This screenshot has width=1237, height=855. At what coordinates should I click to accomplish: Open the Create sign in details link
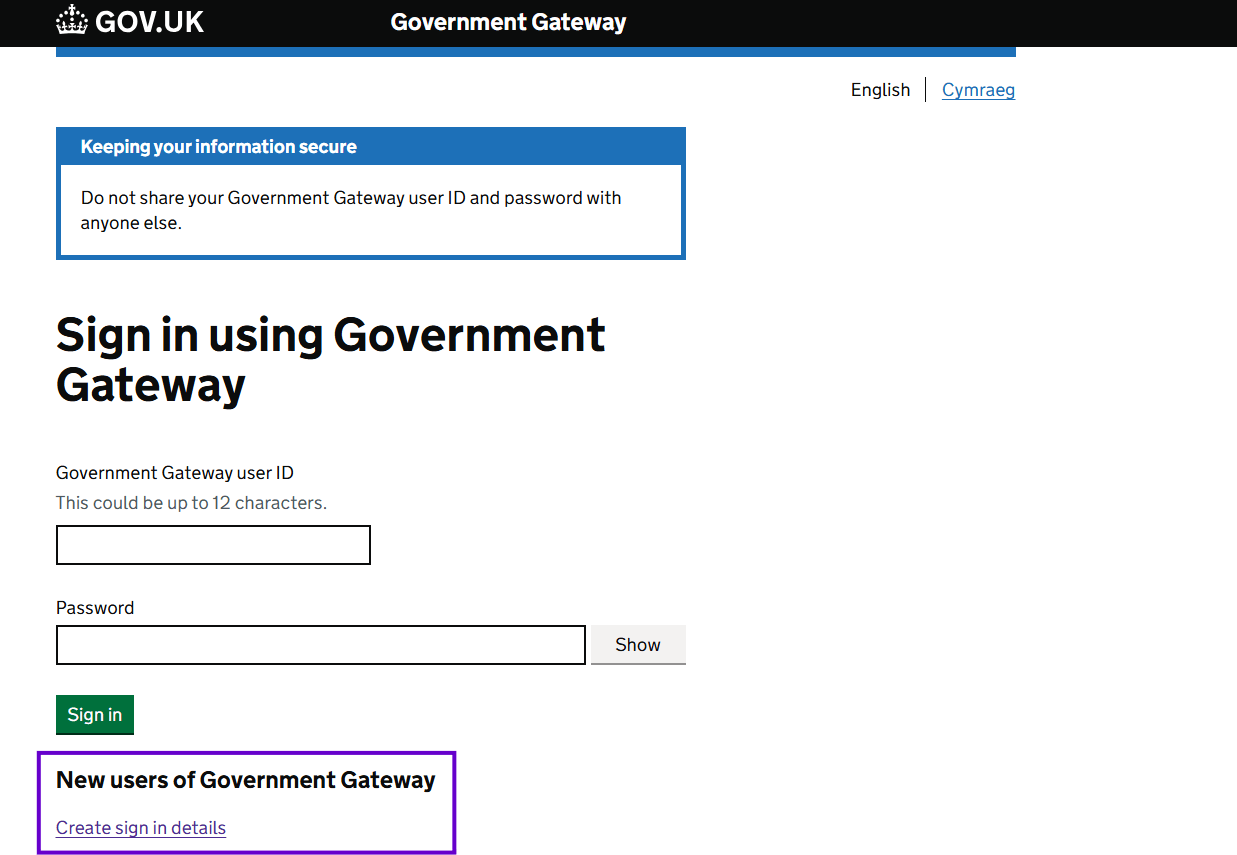tap(140, 827)
